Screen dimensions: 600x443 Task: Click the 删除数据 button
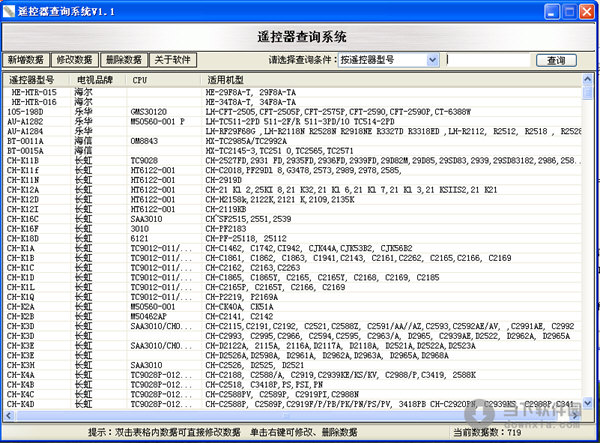124,60
